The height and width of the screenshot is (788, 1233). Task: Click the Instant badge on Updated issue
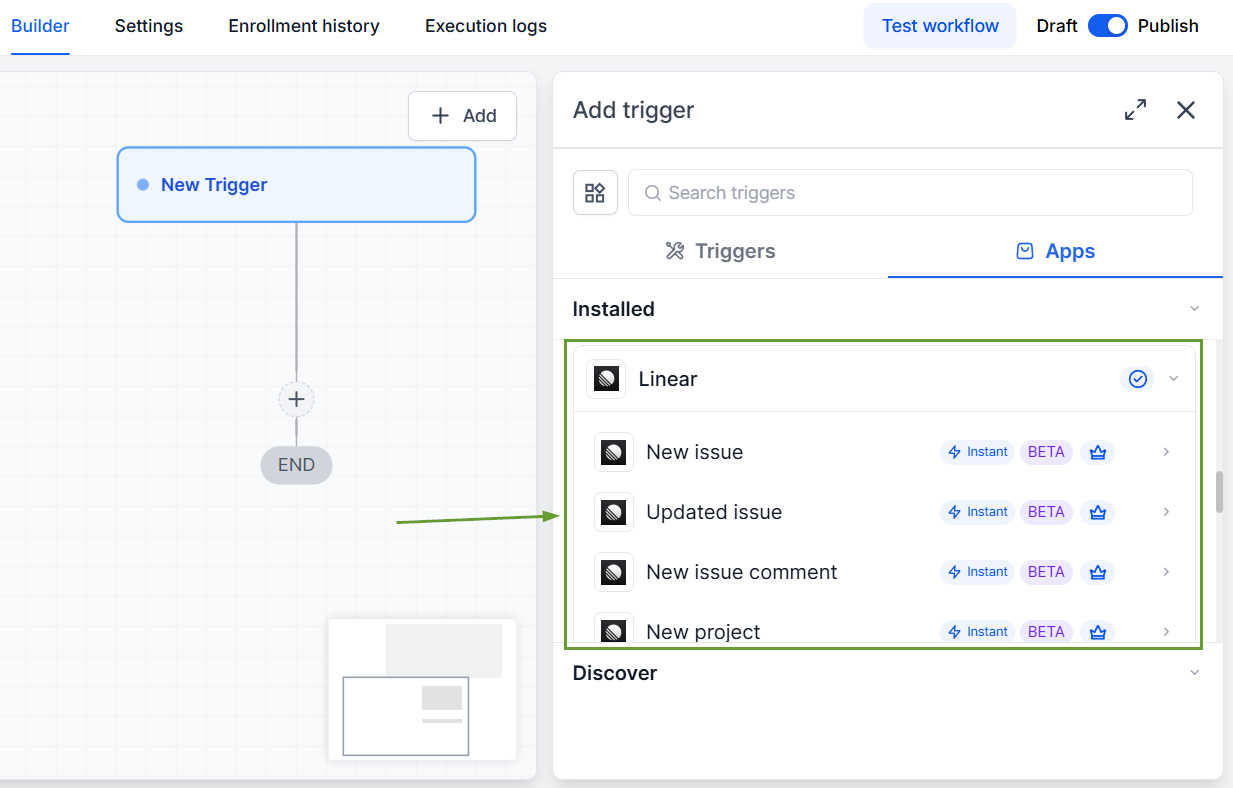pos(977,512)
